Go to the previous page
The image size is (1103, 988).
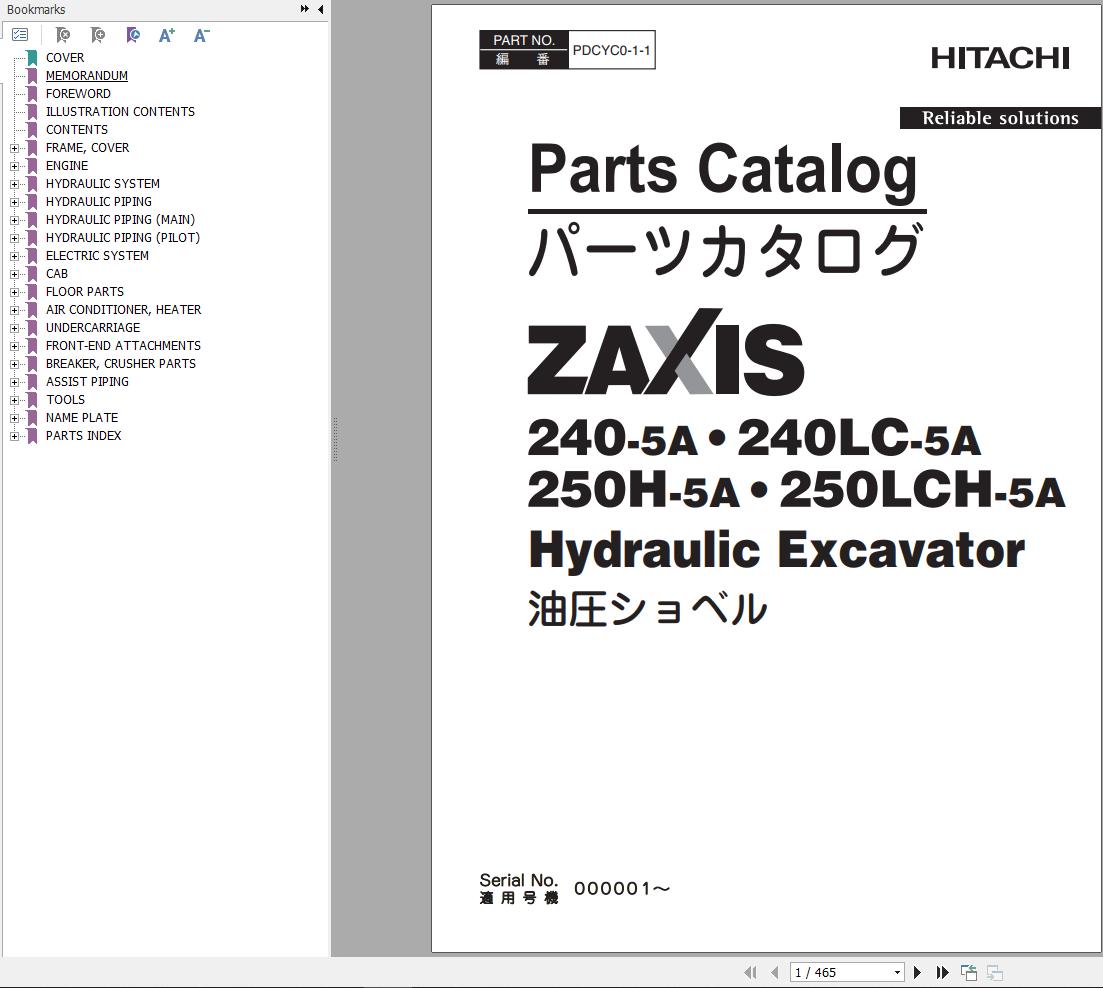[774, 973]
